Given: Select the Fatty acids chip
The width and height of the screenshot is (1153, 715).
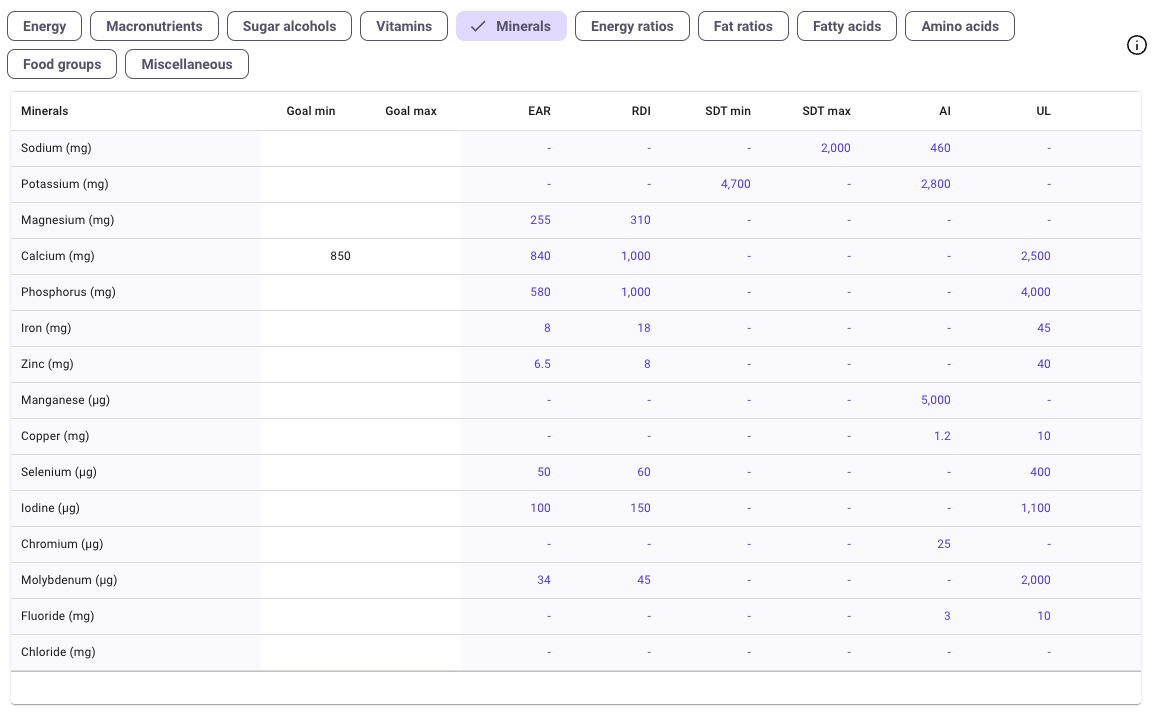Looking at the screenshot, I should (x=847, y=26).
